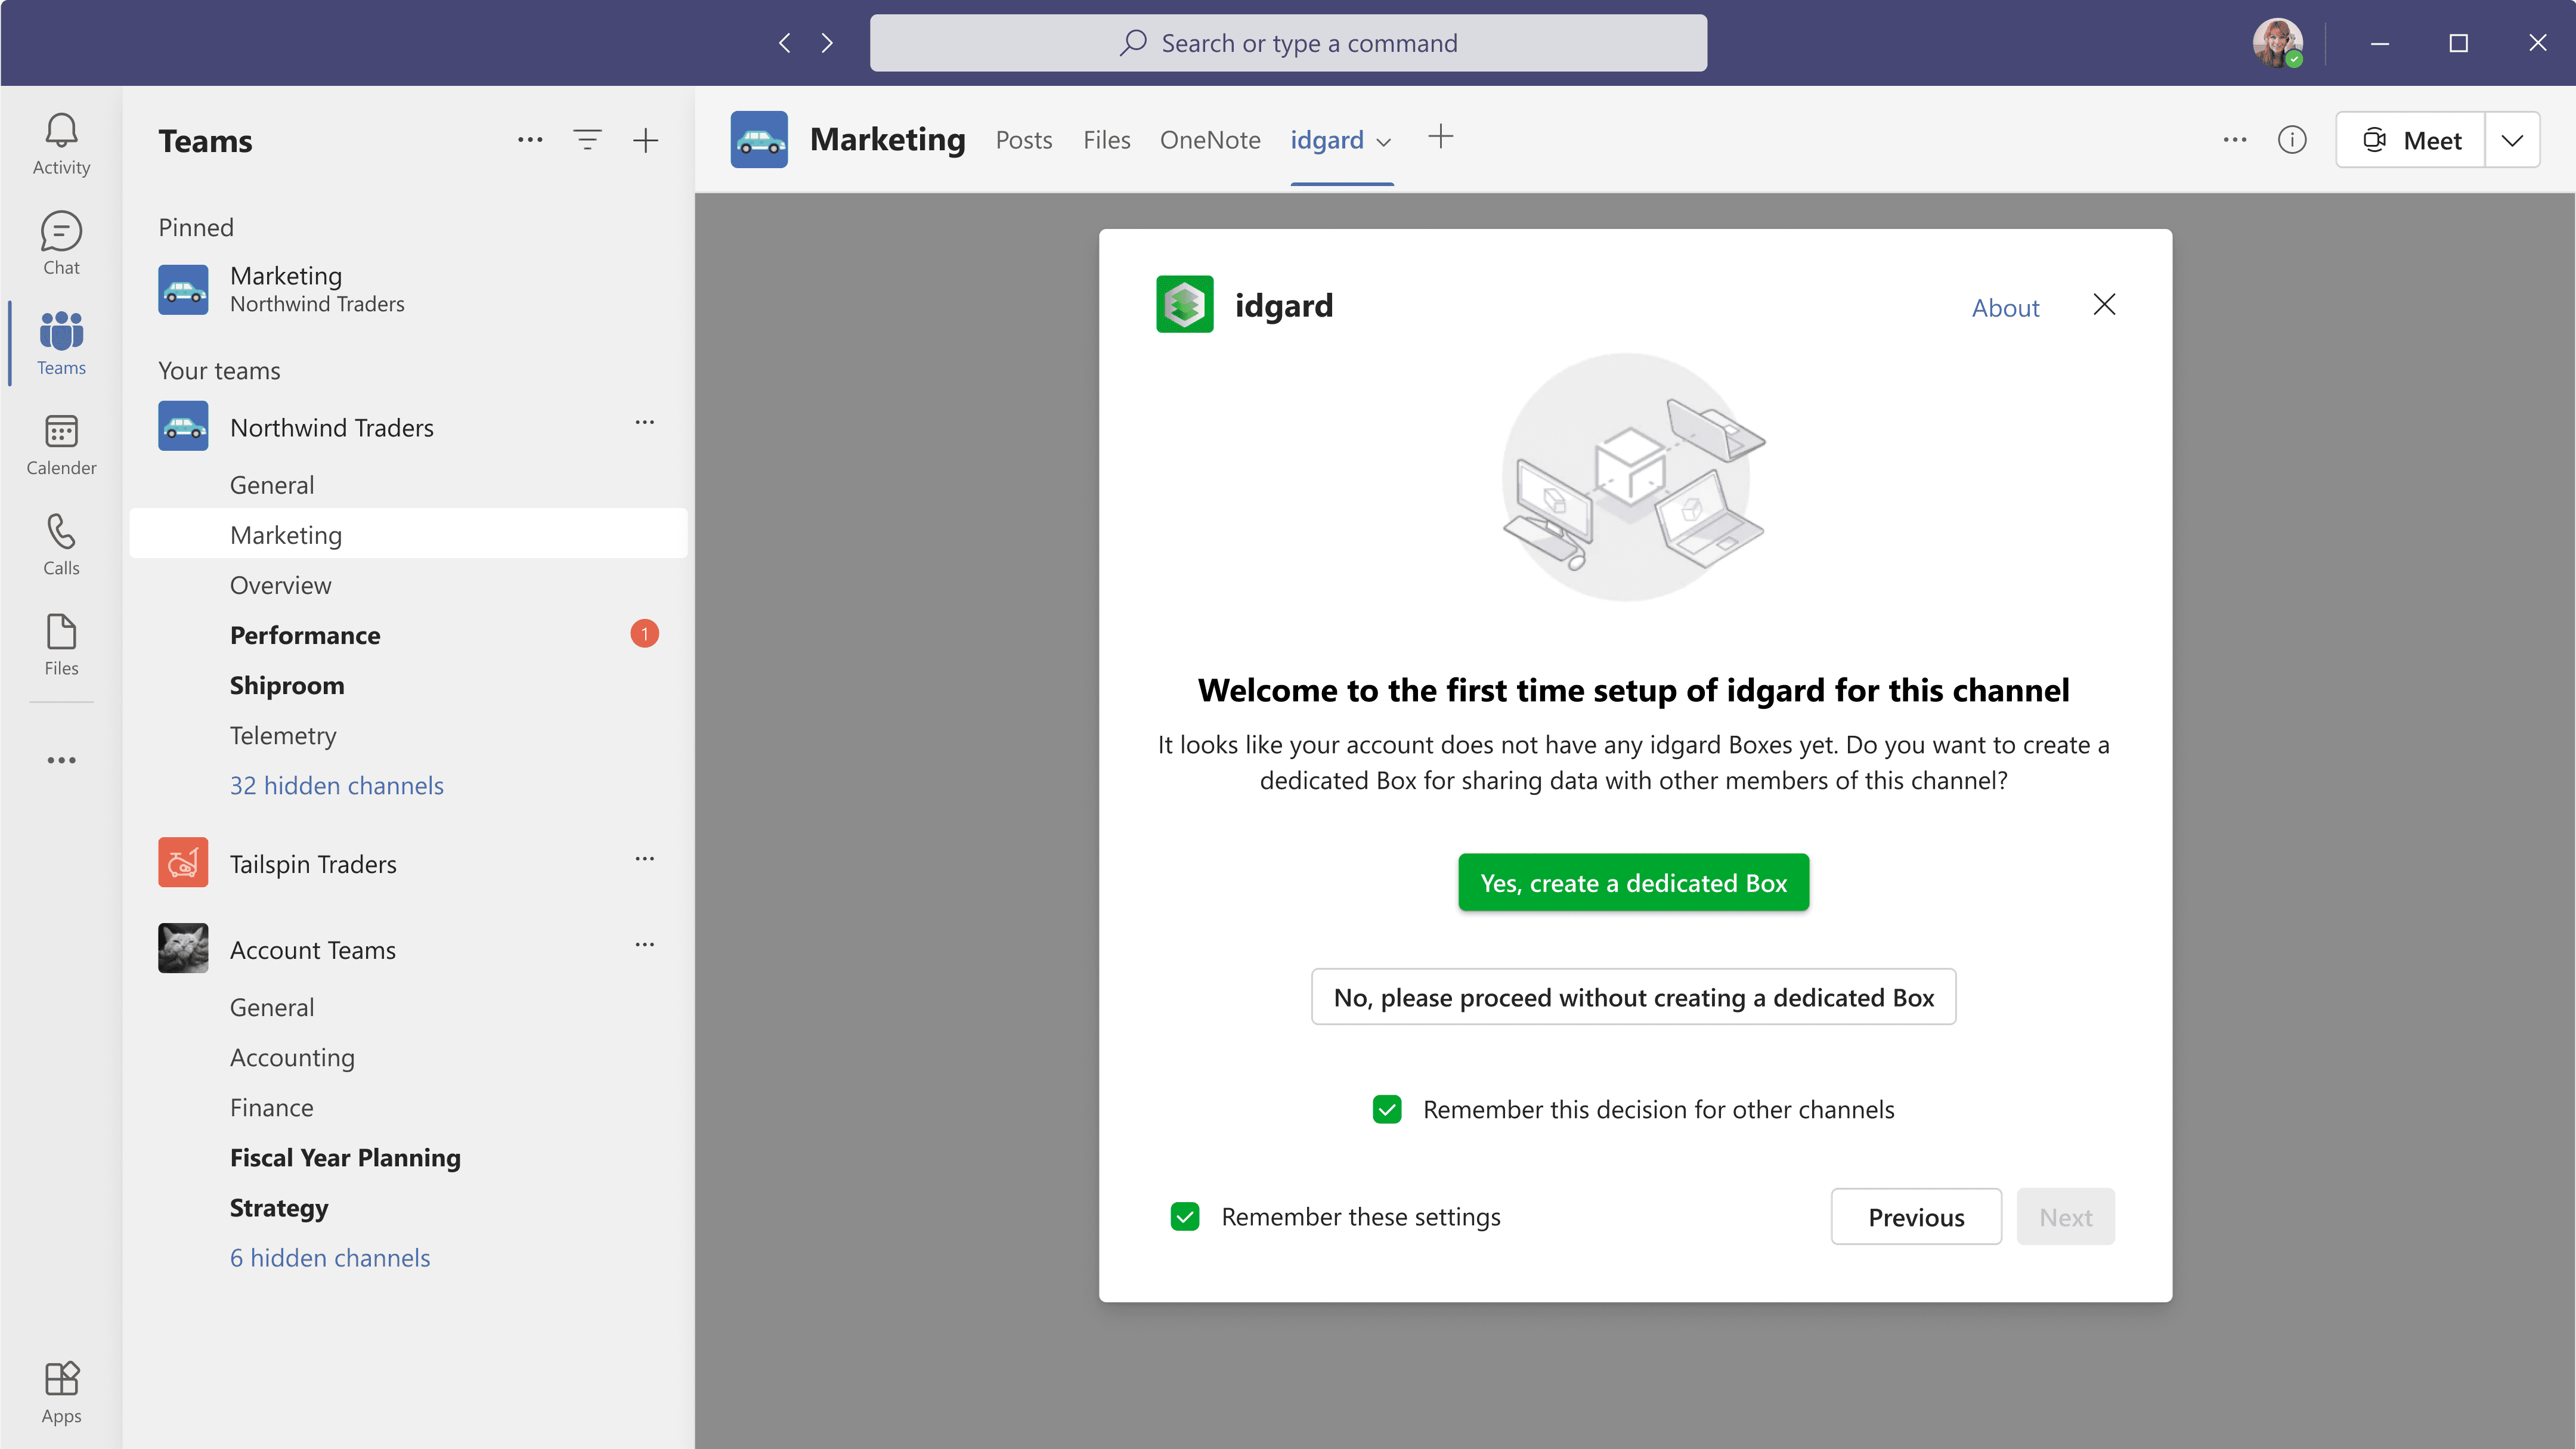Switch to the OneNote tab

(x=1209, y=140)
